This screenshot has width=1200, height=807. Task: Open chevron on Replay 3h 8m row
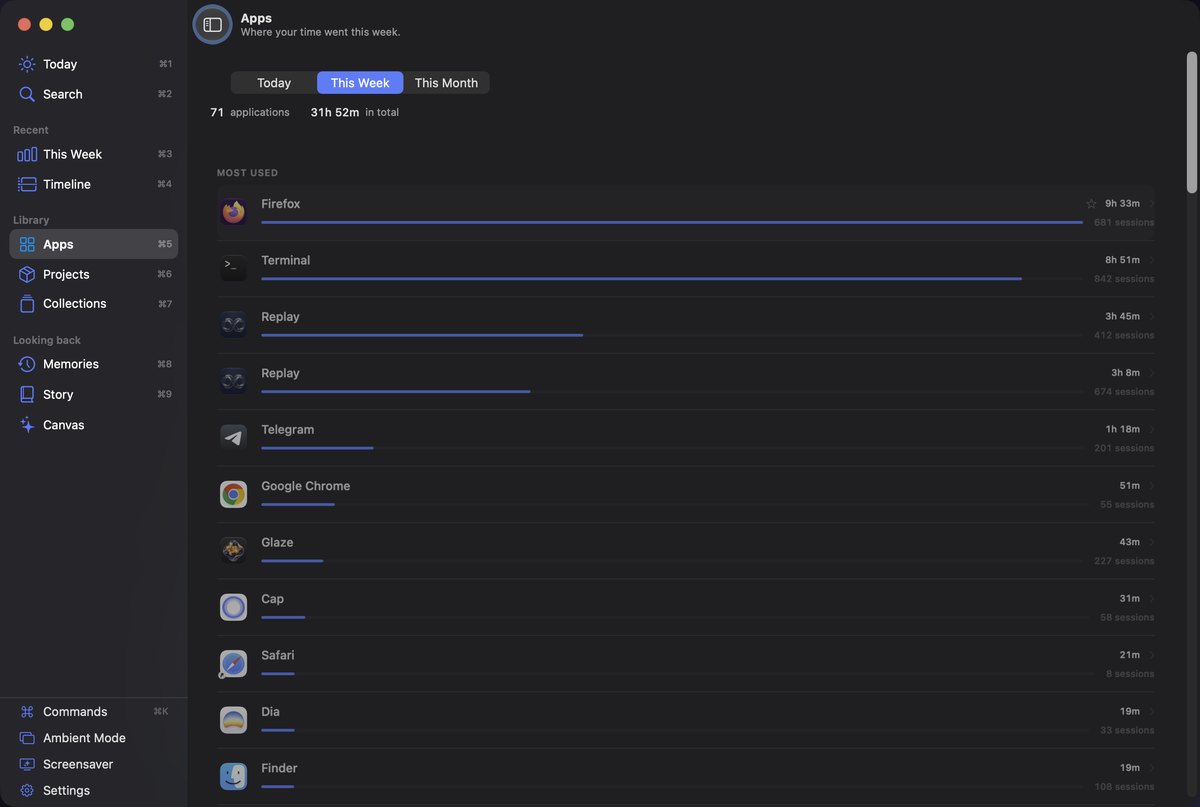pos(1151,373)
